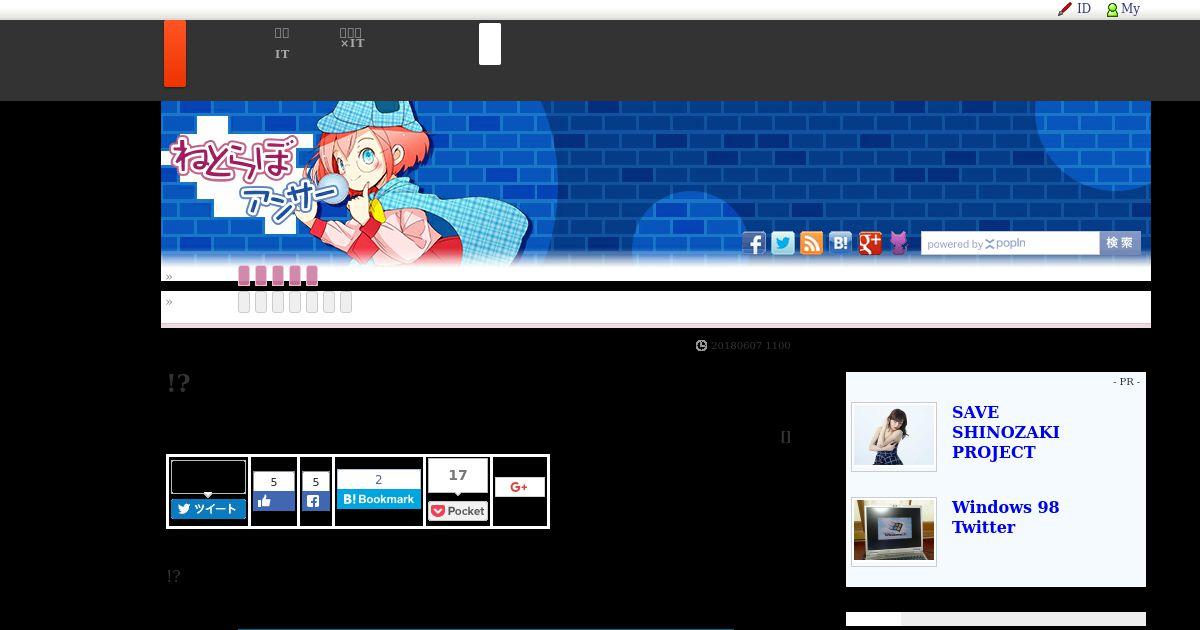Click the clock icon beside the 20180607 date
This screenshot has height=630, width=1200.
(x=702, y=346)
